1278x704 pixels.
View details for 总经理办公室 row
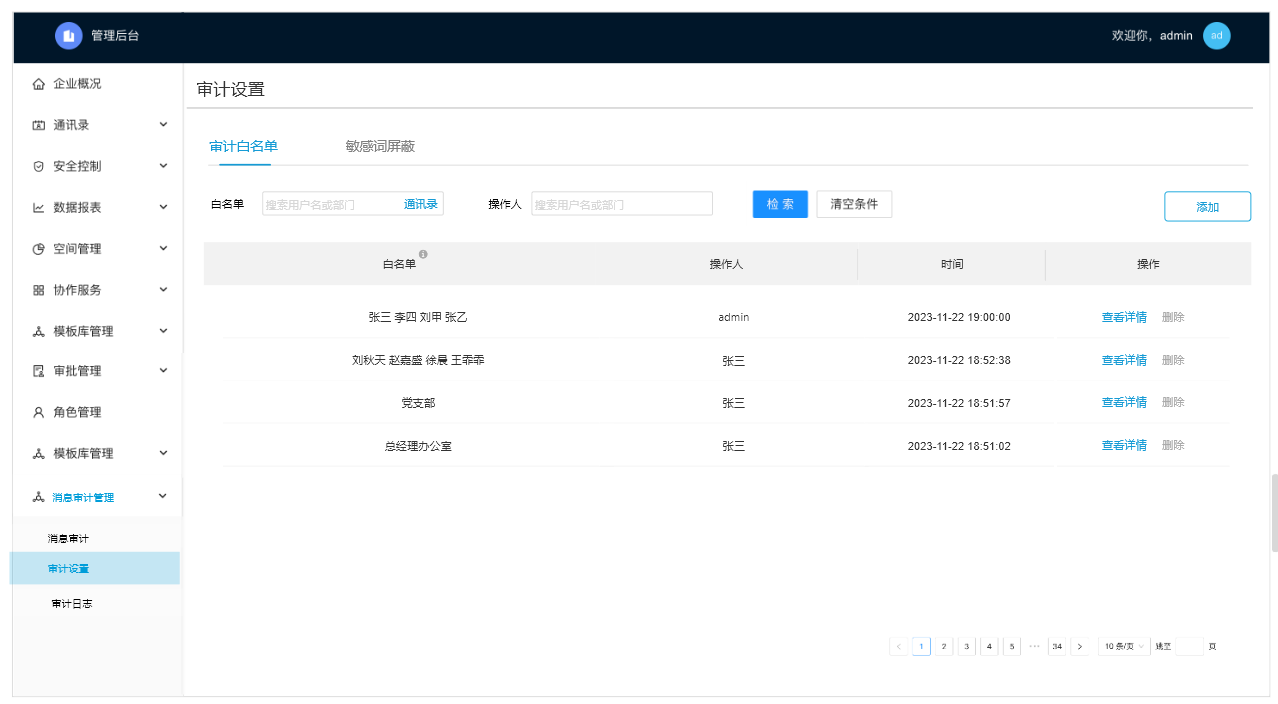pos(1124,445)
